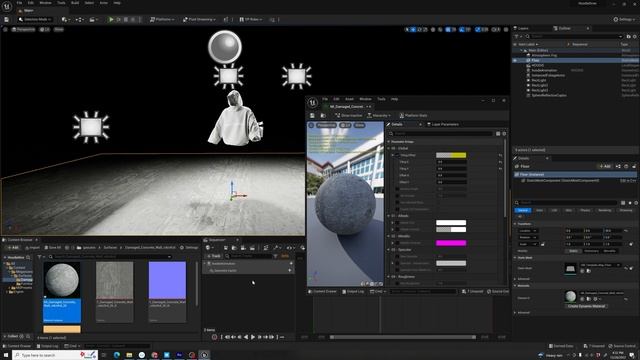Select the right rect light icon in the viewport
The height and width of the screenshot is (360, 640).
pos(296,76)
